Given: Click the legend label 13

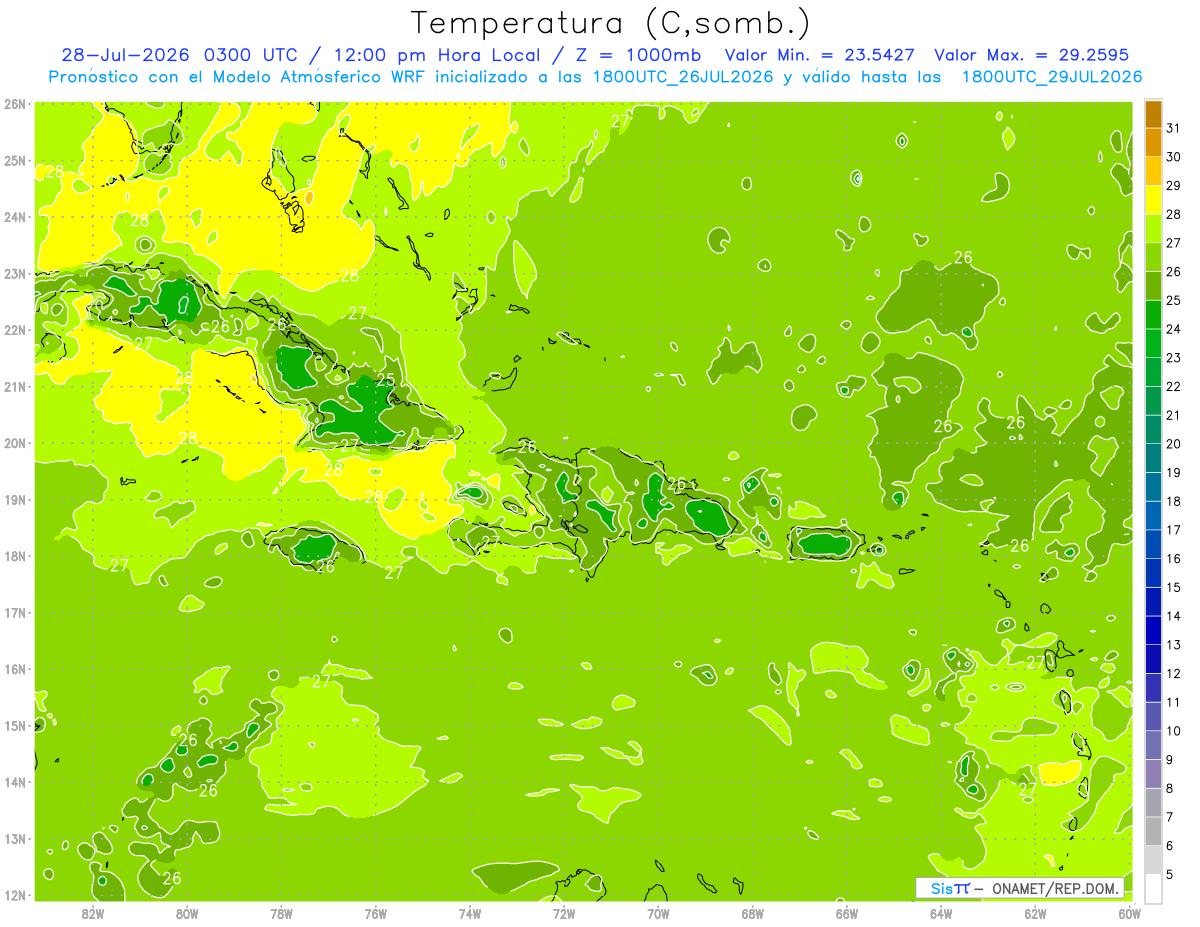Looking at the screenshot, I should tap(1174, 645).
